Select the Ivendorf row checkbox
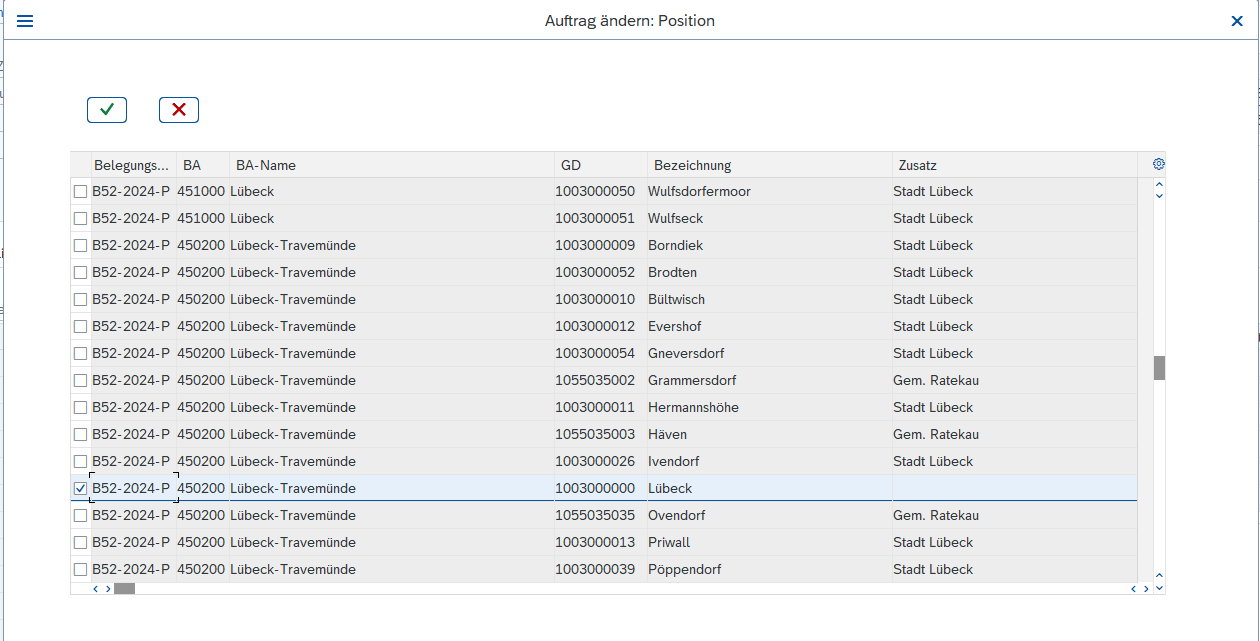Viewport: 1260px width, 641px height. (x=81, y=462)
